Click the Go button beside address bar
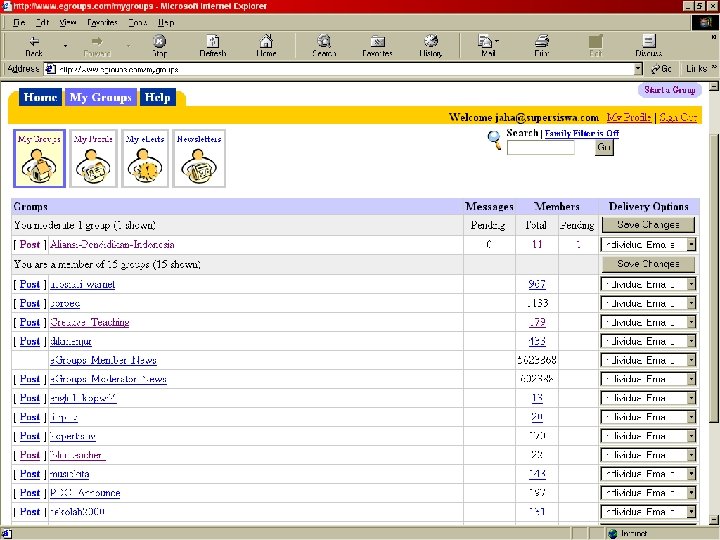720x540 pixels. 661,69
